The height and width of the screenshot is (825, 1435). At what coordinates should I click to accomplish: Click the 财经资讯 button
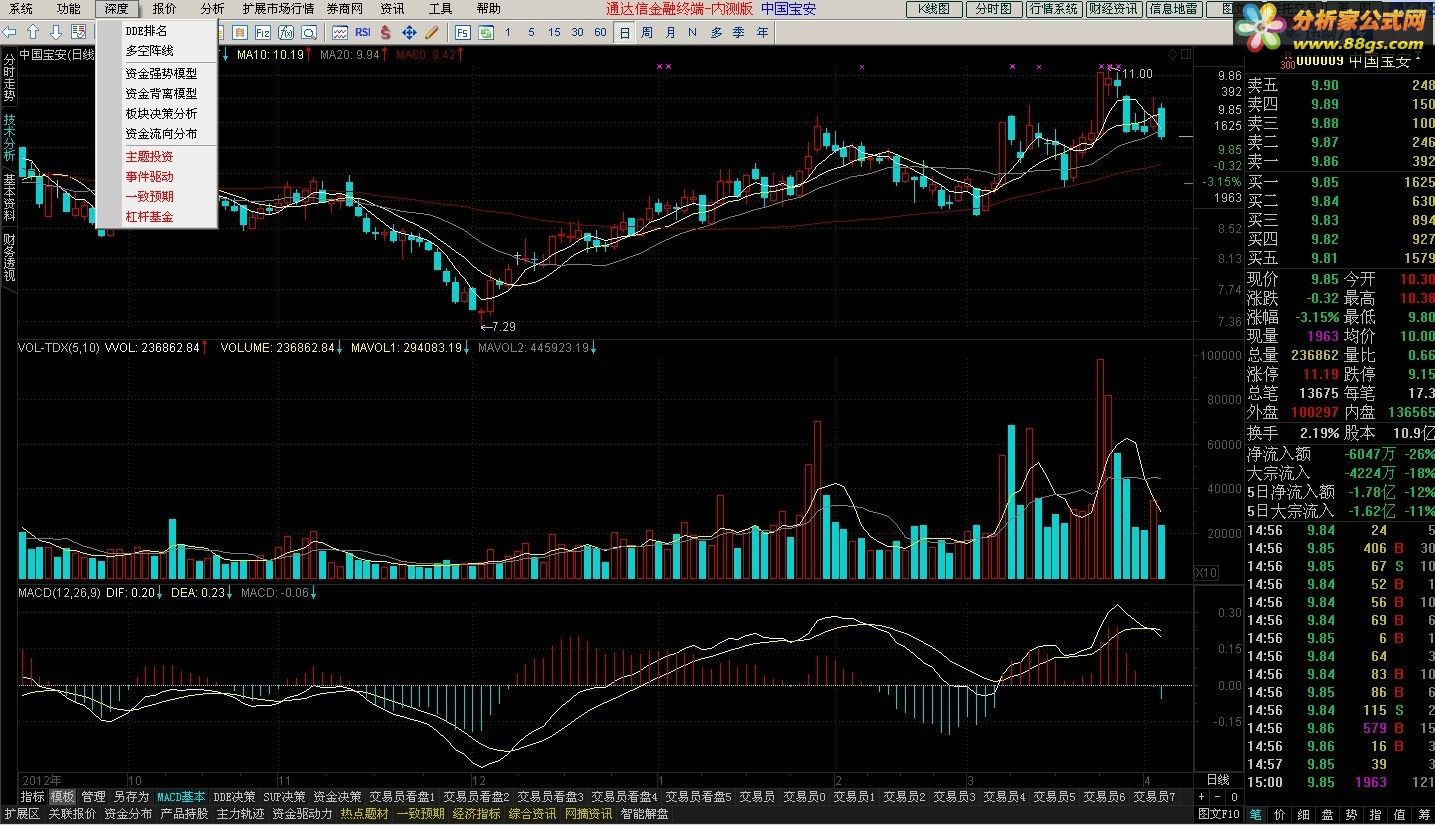(1113, 9)
